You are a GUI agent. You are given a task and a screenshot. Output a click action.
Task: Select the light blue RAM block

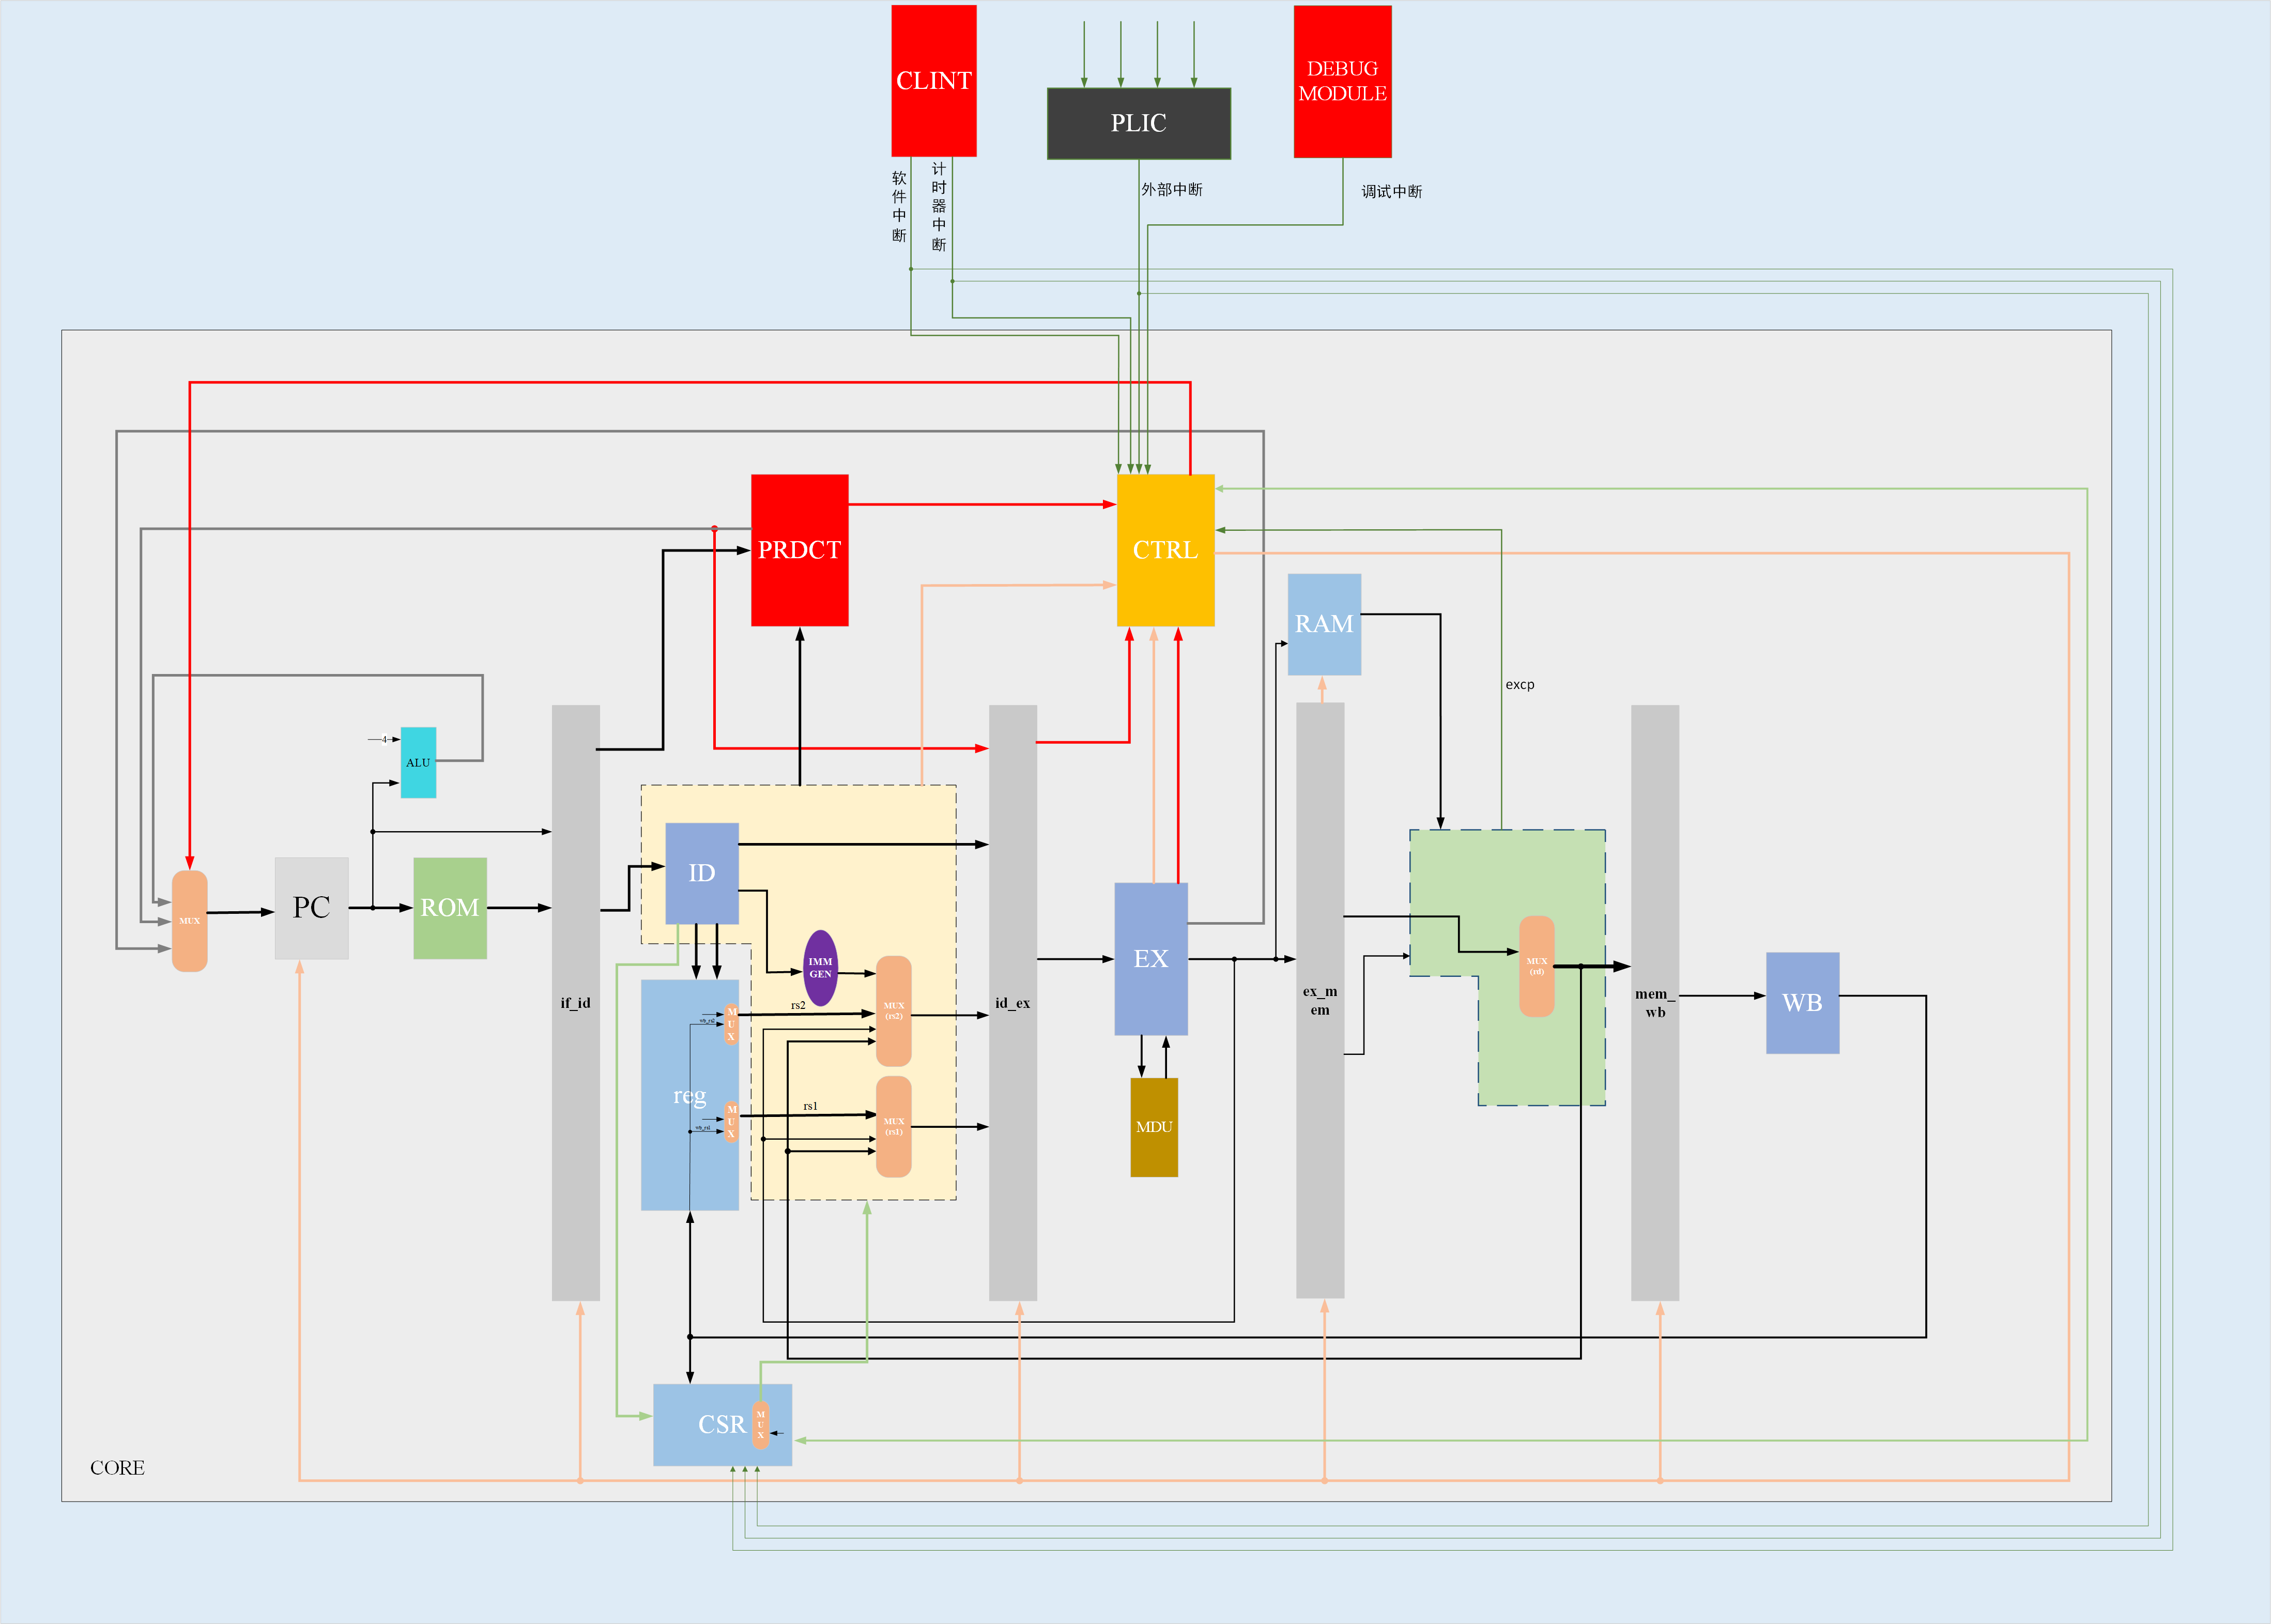click(x=1324, y=624)
